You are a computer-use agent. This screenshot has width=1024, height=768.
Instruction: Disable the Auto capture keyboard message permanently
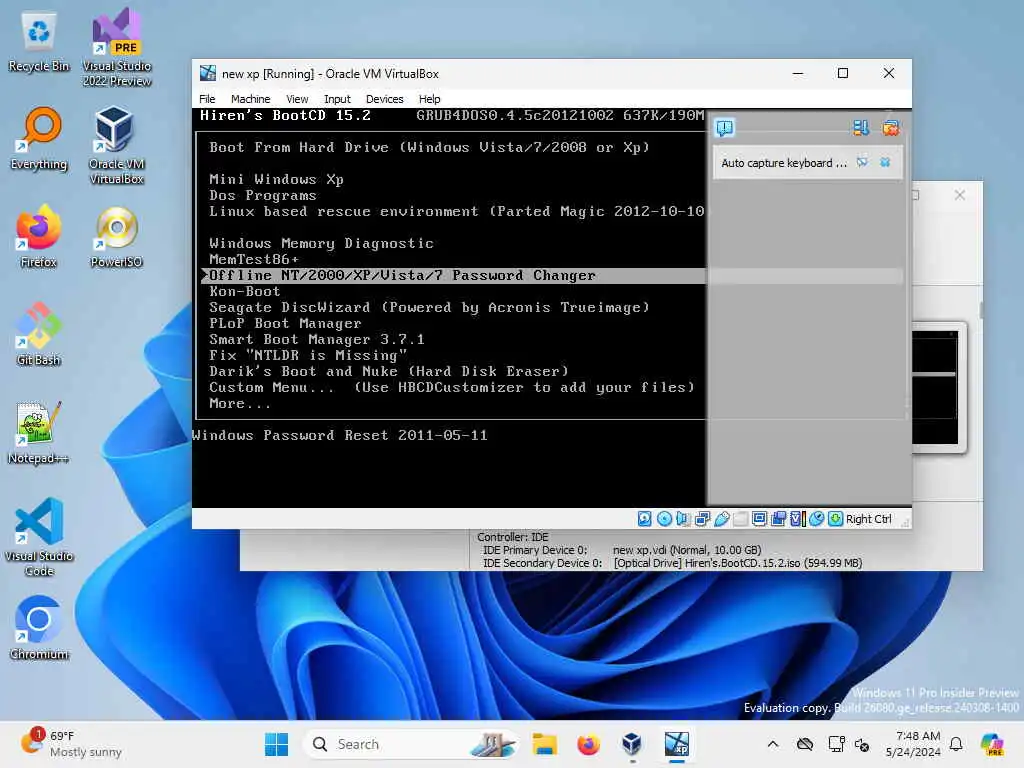pyautogui.click(x=862, y=162)
